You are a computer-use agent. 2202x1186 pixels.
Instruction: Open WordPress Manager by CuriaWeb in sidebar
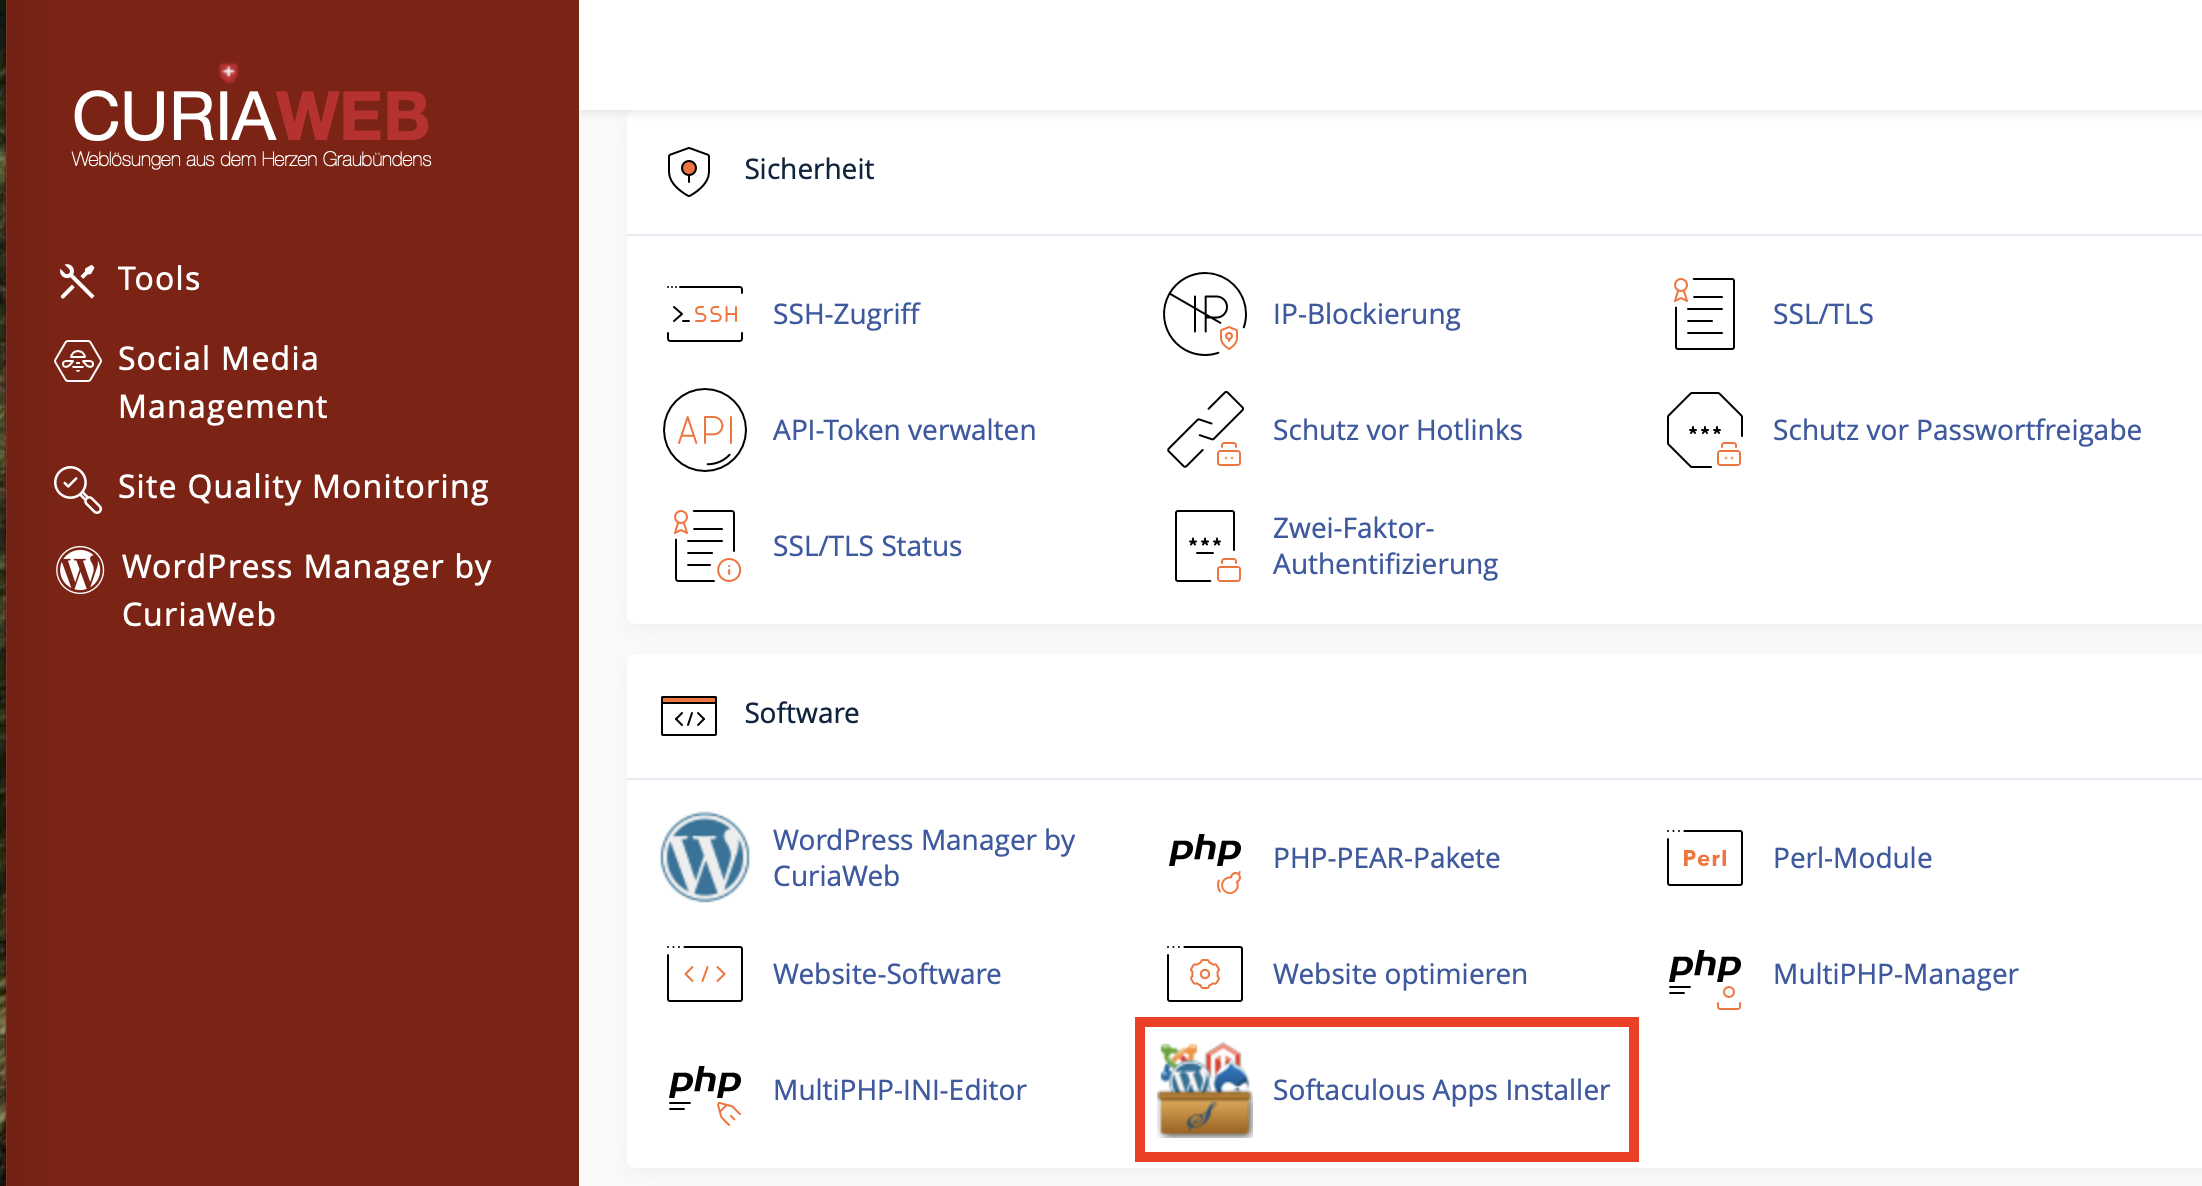(306, 590)
